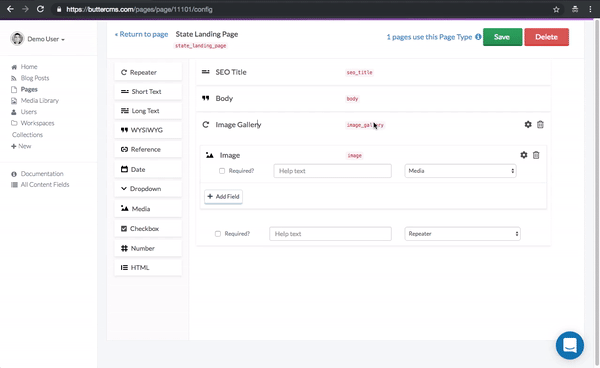The height and width of the screenshot is (368, 600).
Task: Click the folder icon beside Workspaces
Action: [x=14, y=123]
